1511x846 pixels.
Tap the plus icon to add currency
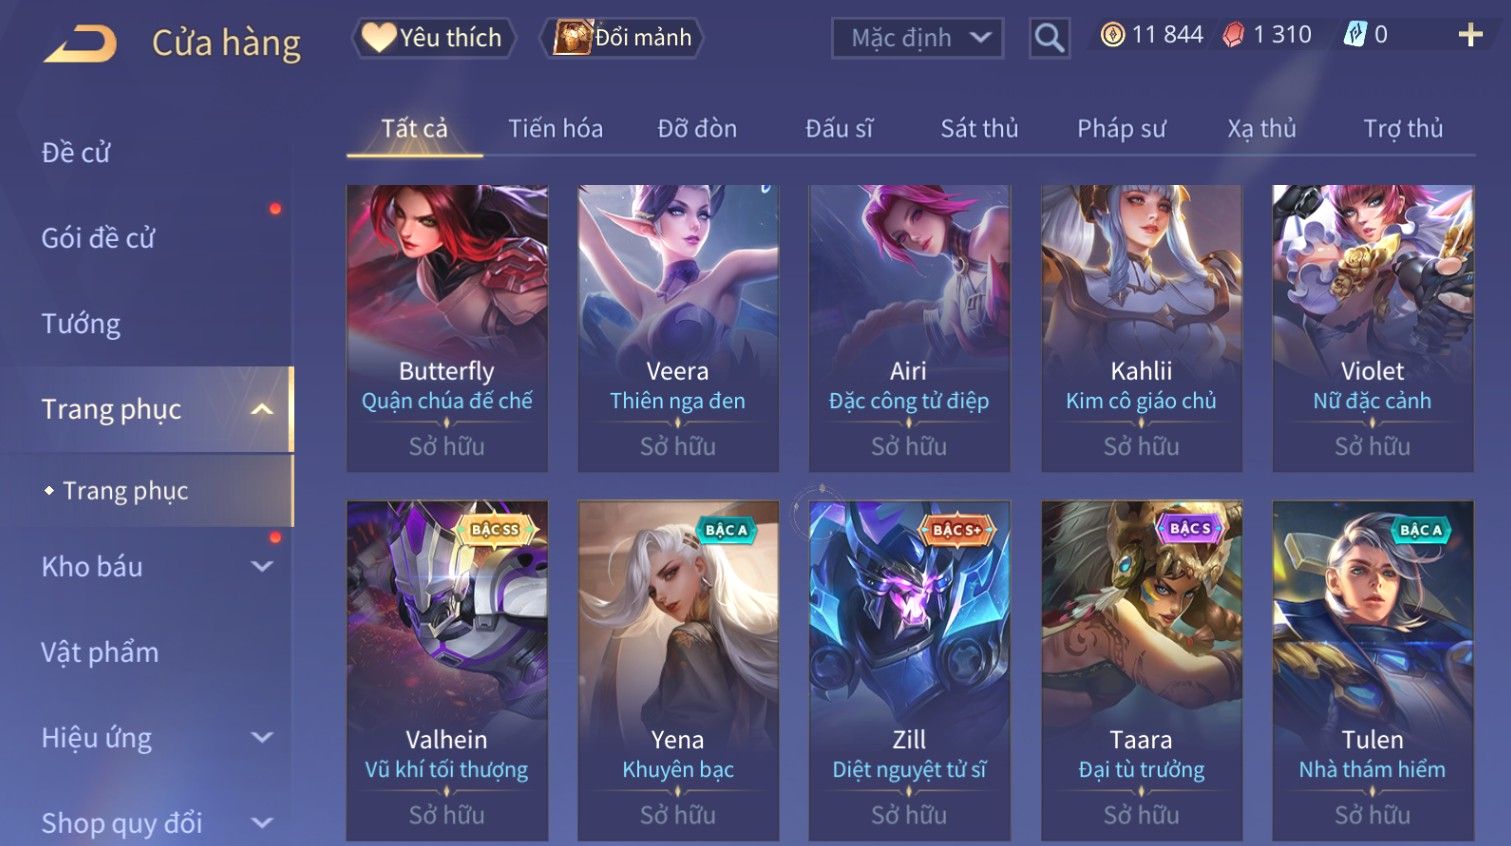[x=1470, y=35]
